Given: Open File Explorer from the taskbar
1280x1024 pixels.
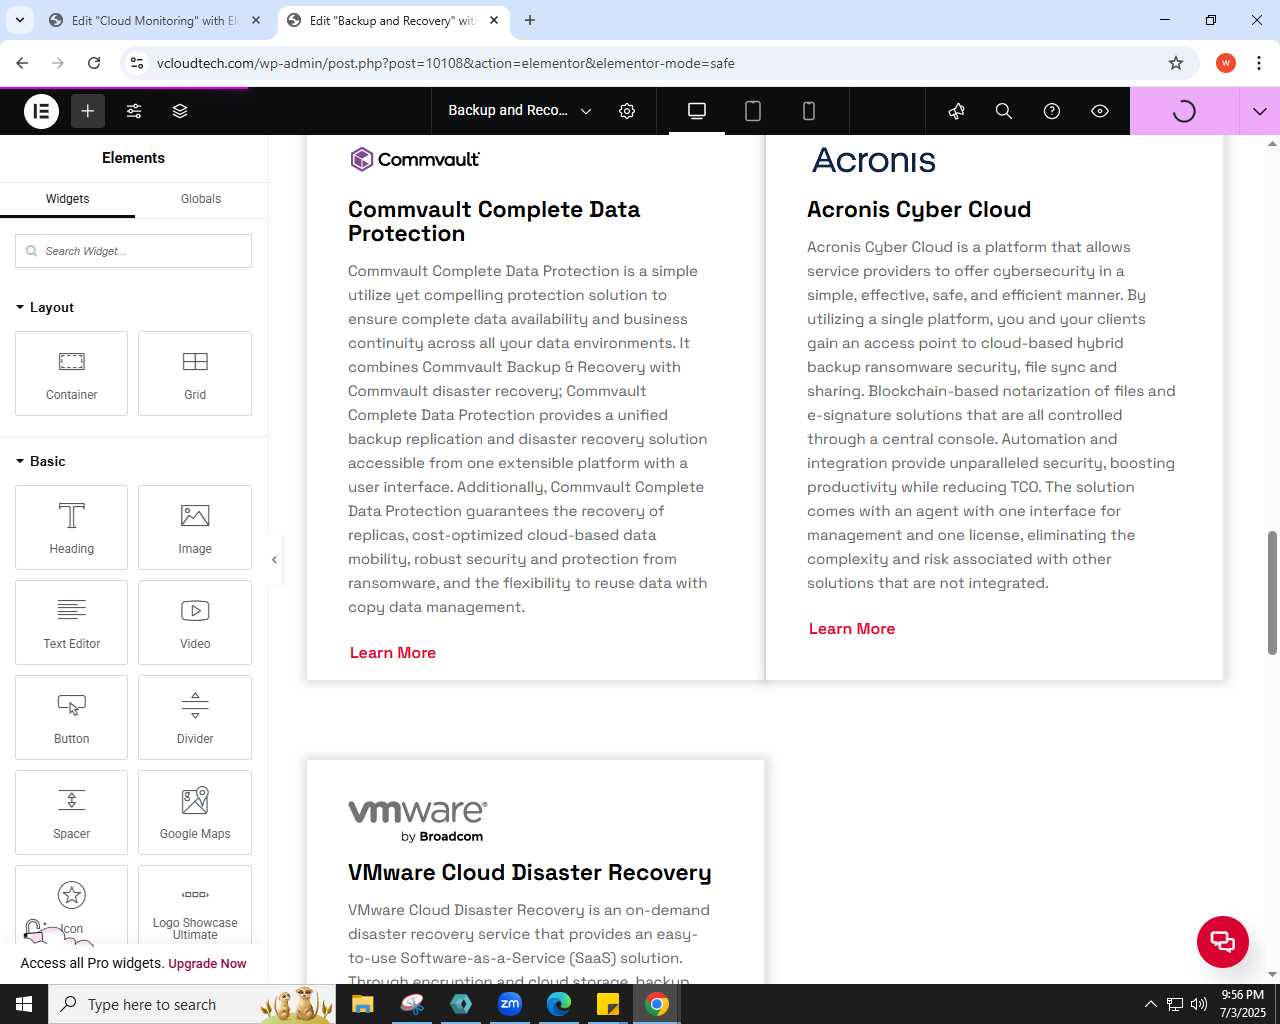Looking at the screenshot, I should (363, 1004).
